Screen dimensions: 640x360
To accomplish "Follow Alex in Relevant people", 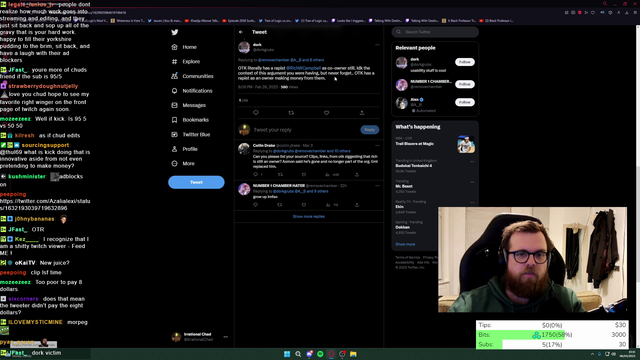I will pyautogui.click(x=464, y=102).
